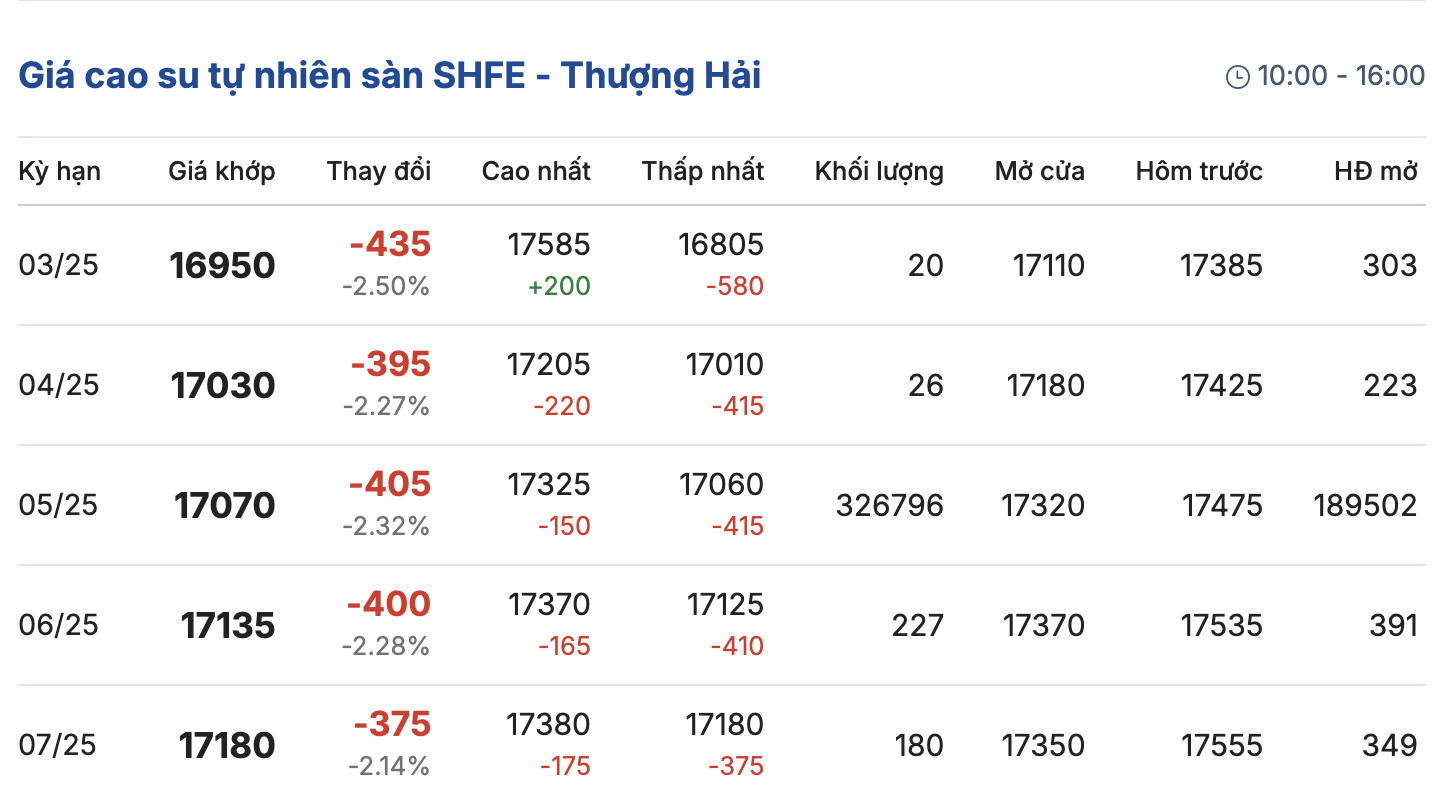The image size is (1446, 802).
Task: Click the Mở cửa column header
Action: click(x=1039, y=171)
